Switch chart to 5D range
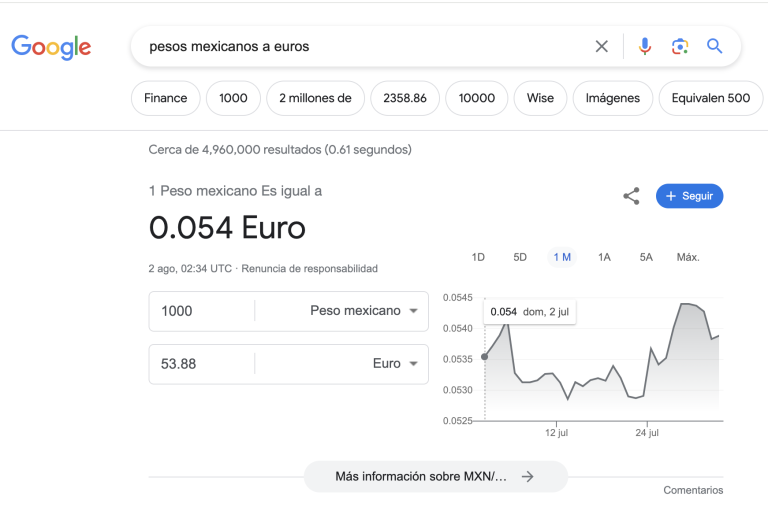Image resolution: width=768 pixels, height=529 pixels. pos(520,257)
